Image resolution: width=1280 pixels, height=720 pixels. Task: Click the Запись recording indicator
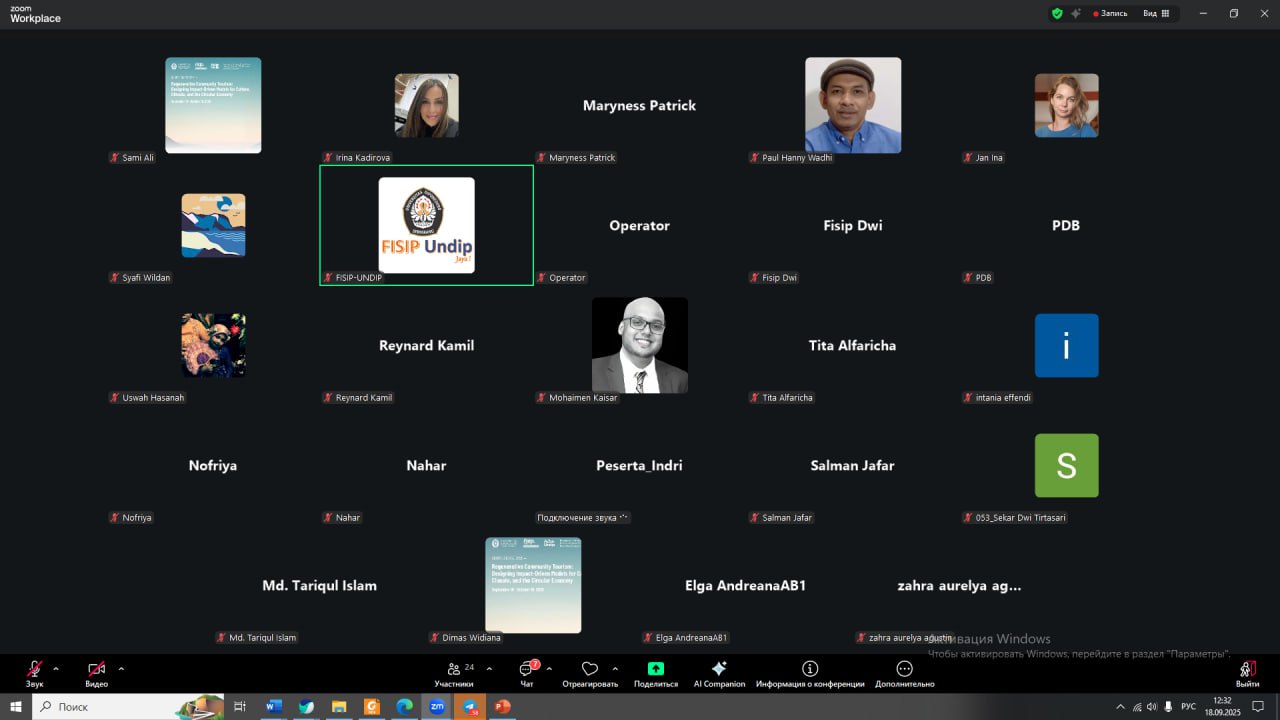point(1110,13)
